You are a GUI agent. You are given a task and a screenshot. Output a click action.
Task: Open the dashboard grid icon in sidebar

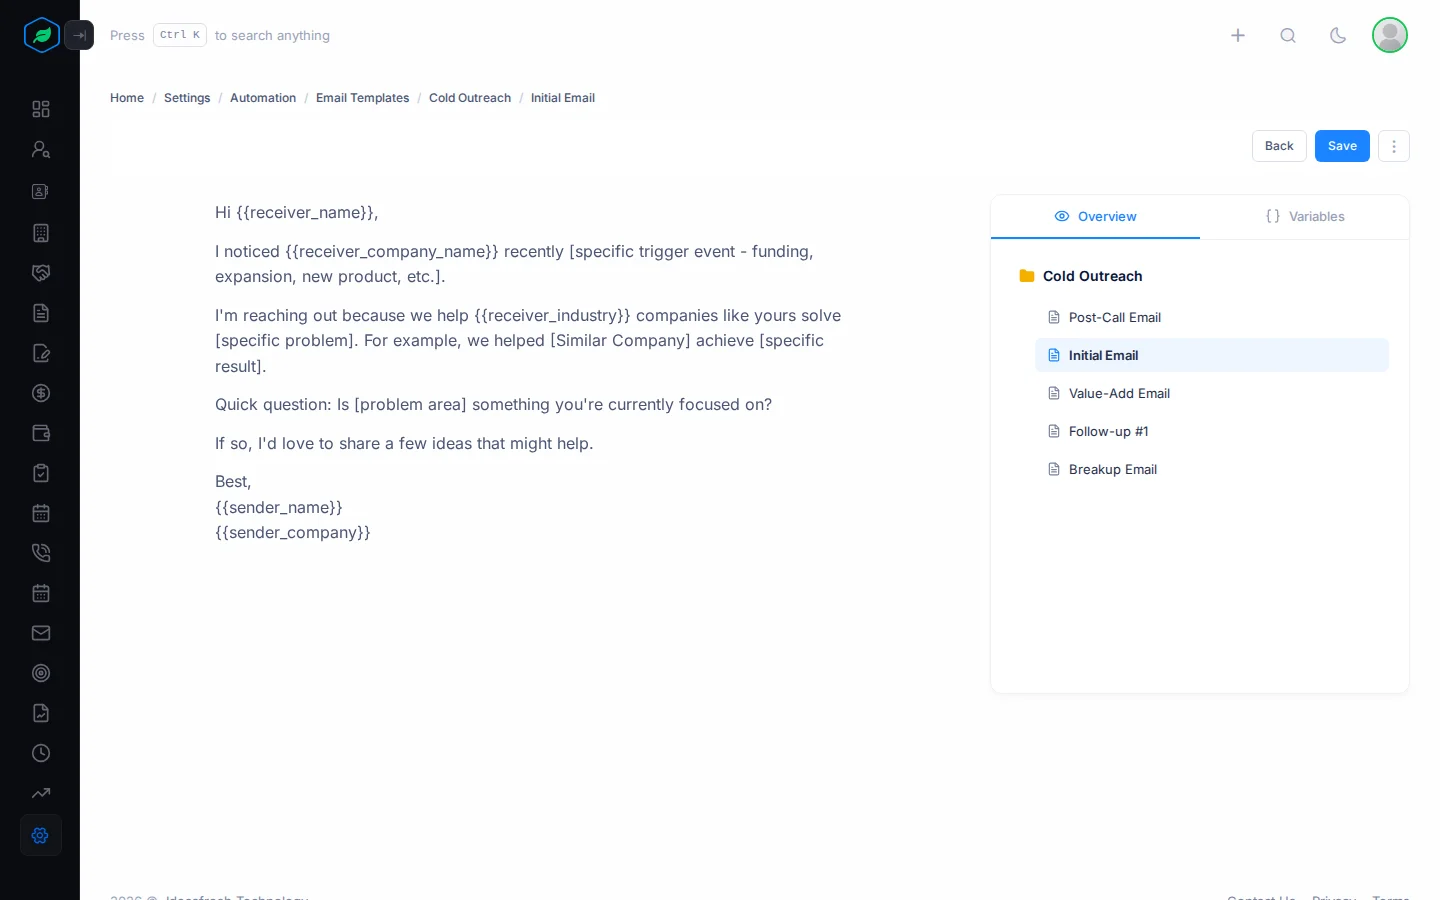(41, 109)
